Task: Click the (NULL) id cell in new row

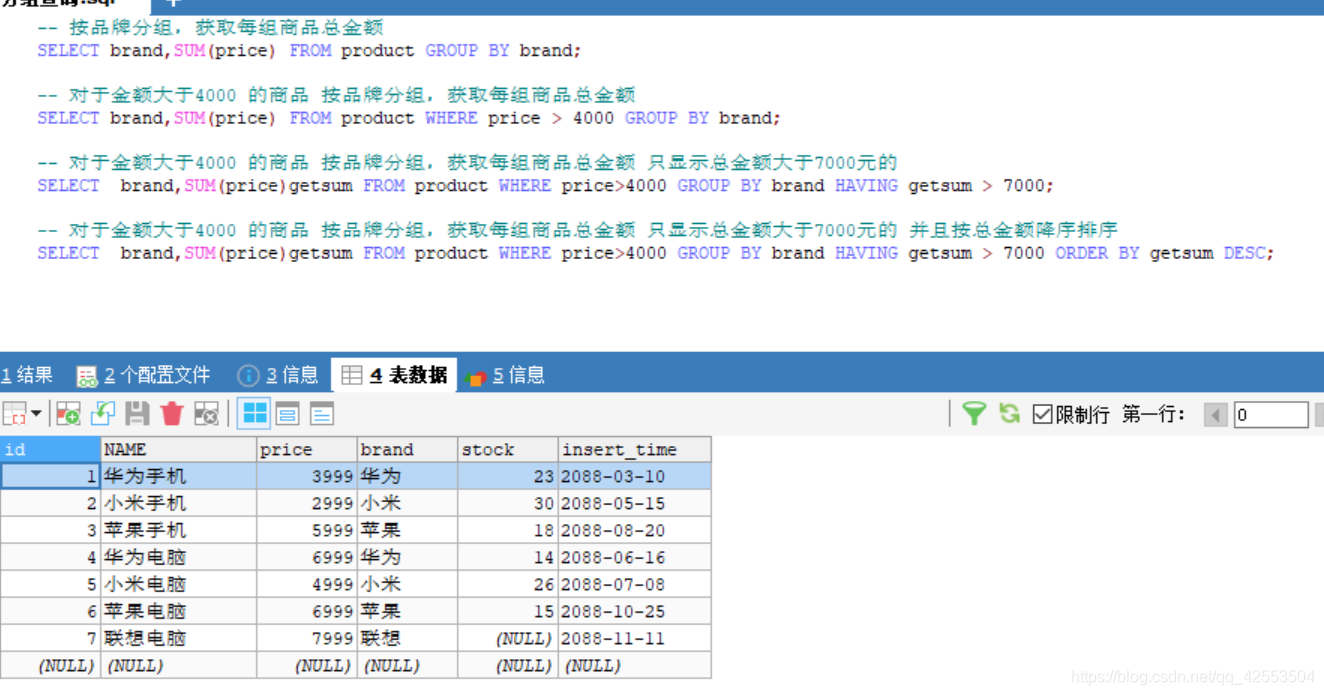Action: (50, 666)
